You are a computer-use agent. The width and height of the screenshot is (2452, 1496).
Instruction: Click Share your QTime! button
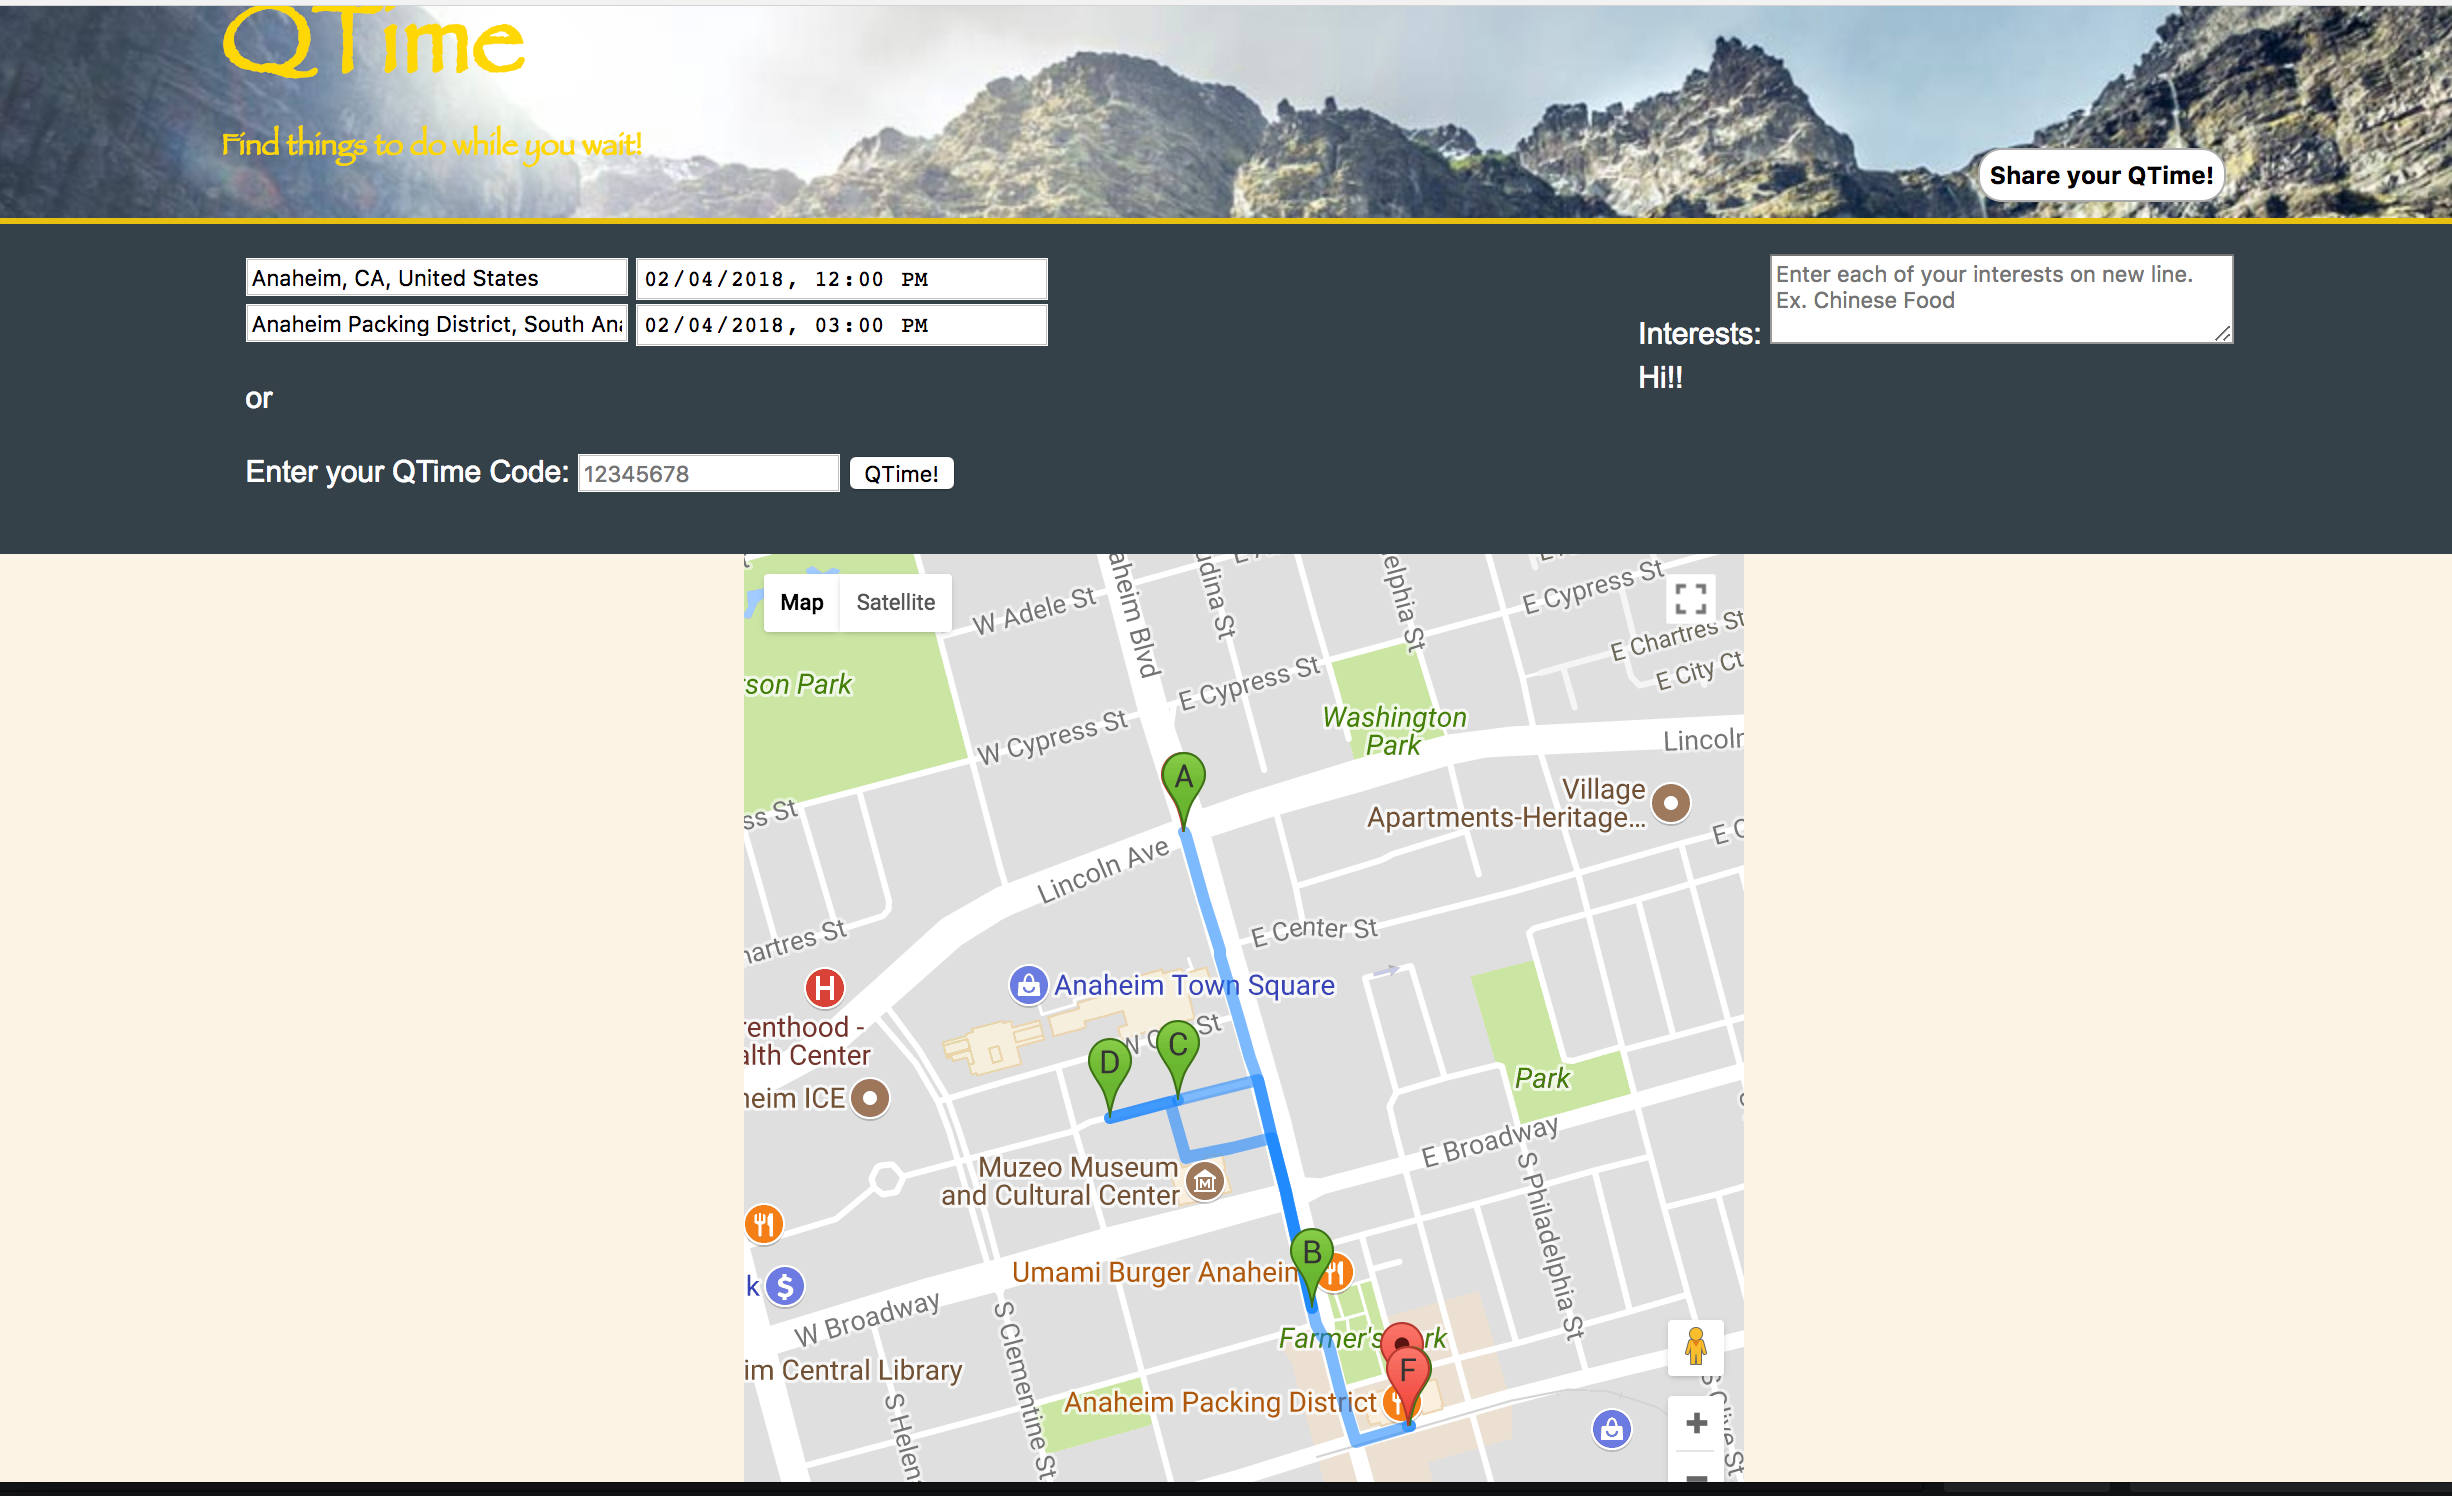point(2101,176)
